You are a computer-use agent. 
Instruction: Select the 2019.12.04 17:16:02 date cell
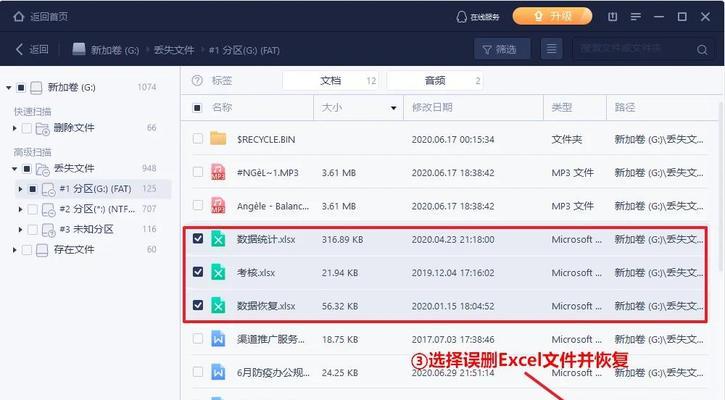pyautogui.click(x=453, y=273)
